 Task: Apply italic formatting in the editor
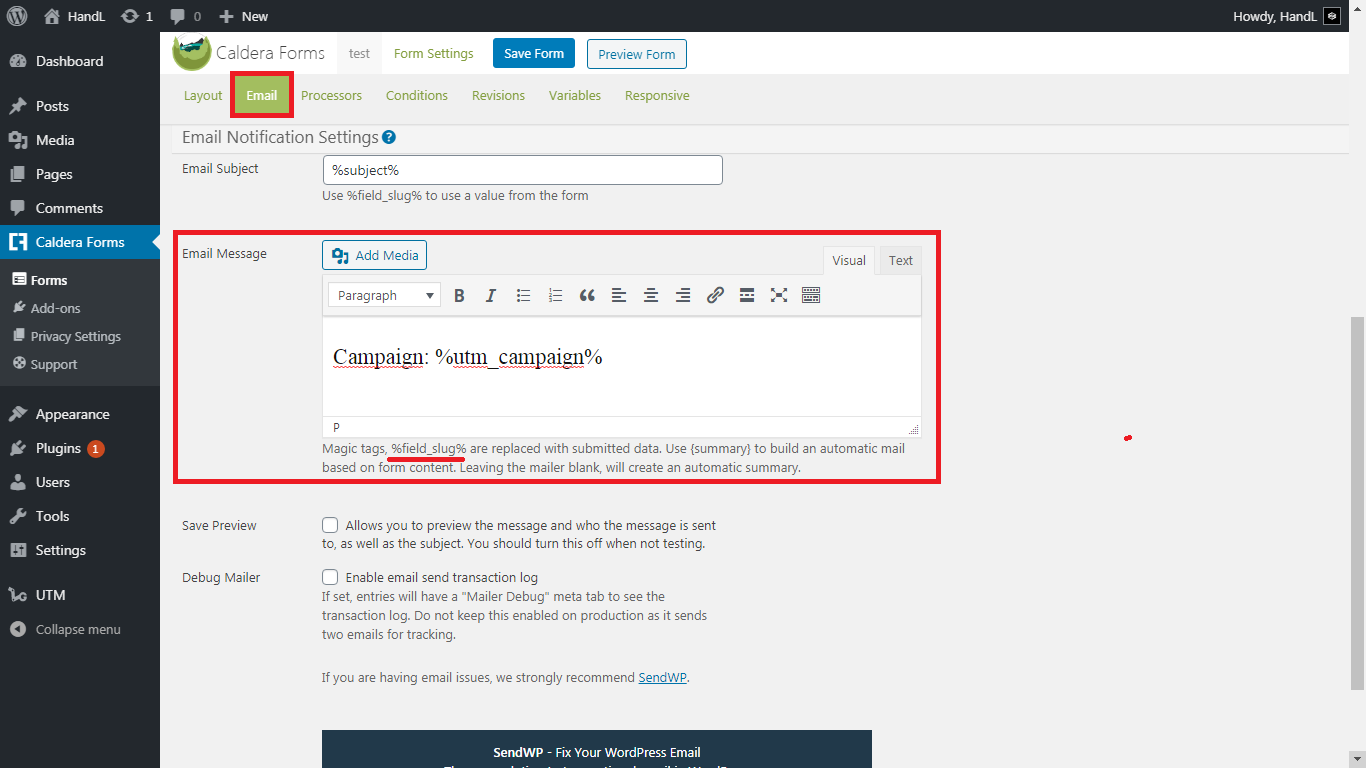coord(491,295)
